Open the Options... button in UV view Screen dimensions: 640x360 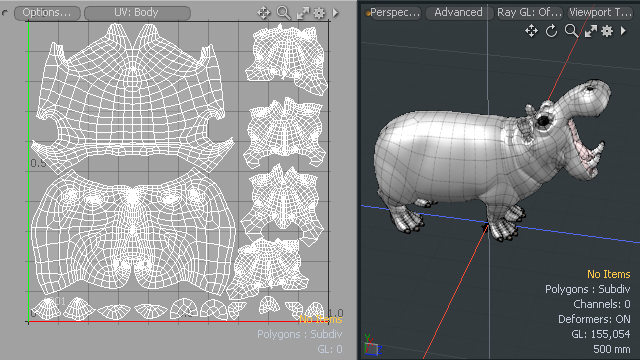point(47,13)
